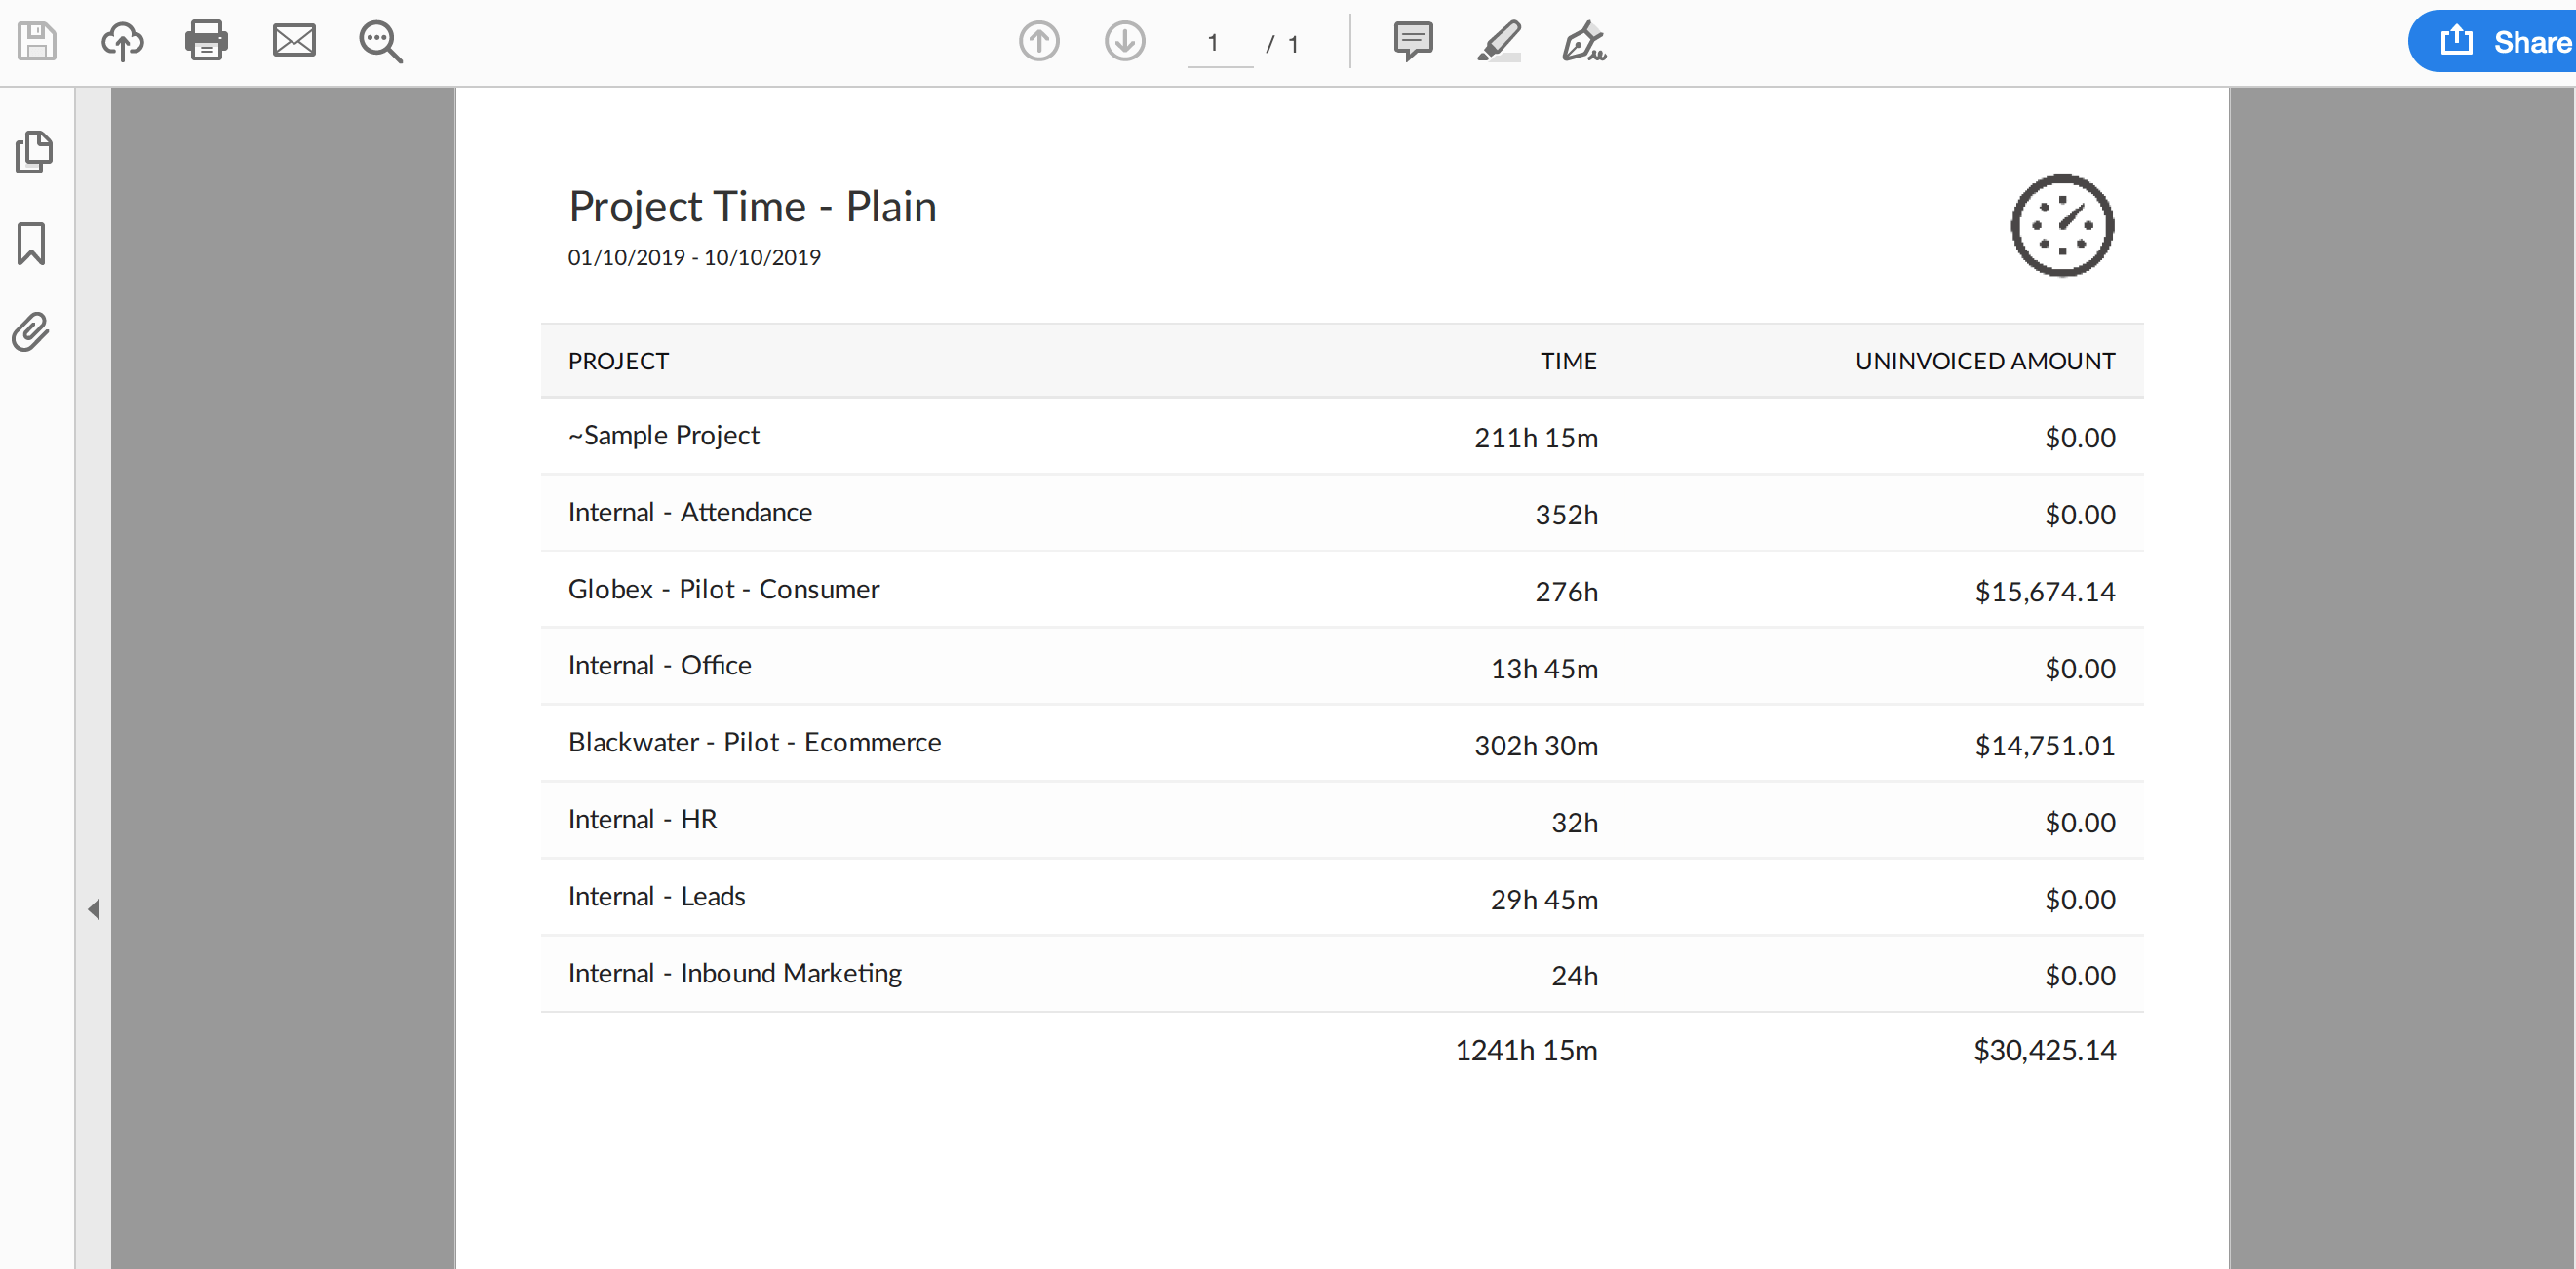
Task: Print the document
Action: click(x=206, y=42)
